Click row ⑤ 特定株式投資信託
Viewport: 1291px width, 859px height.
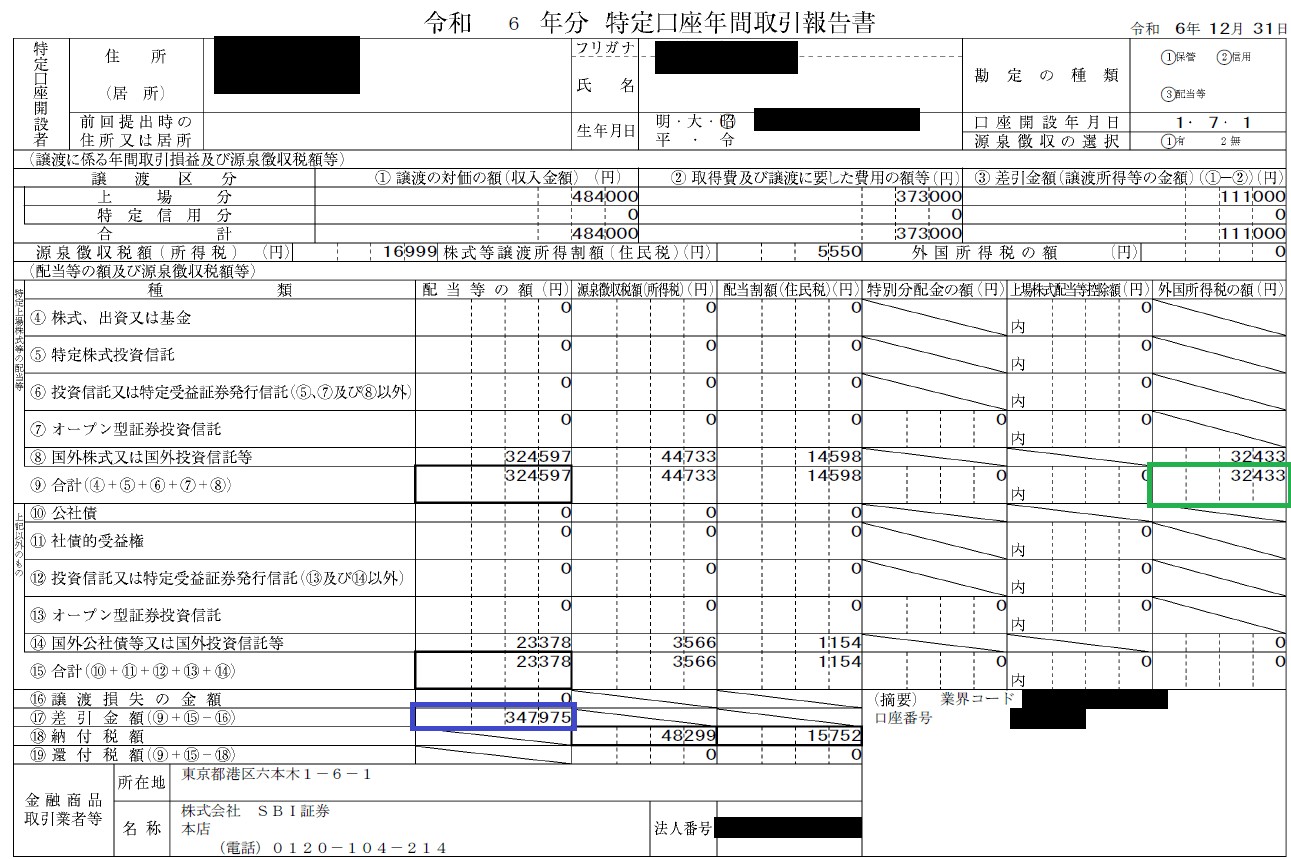[104, 355]
